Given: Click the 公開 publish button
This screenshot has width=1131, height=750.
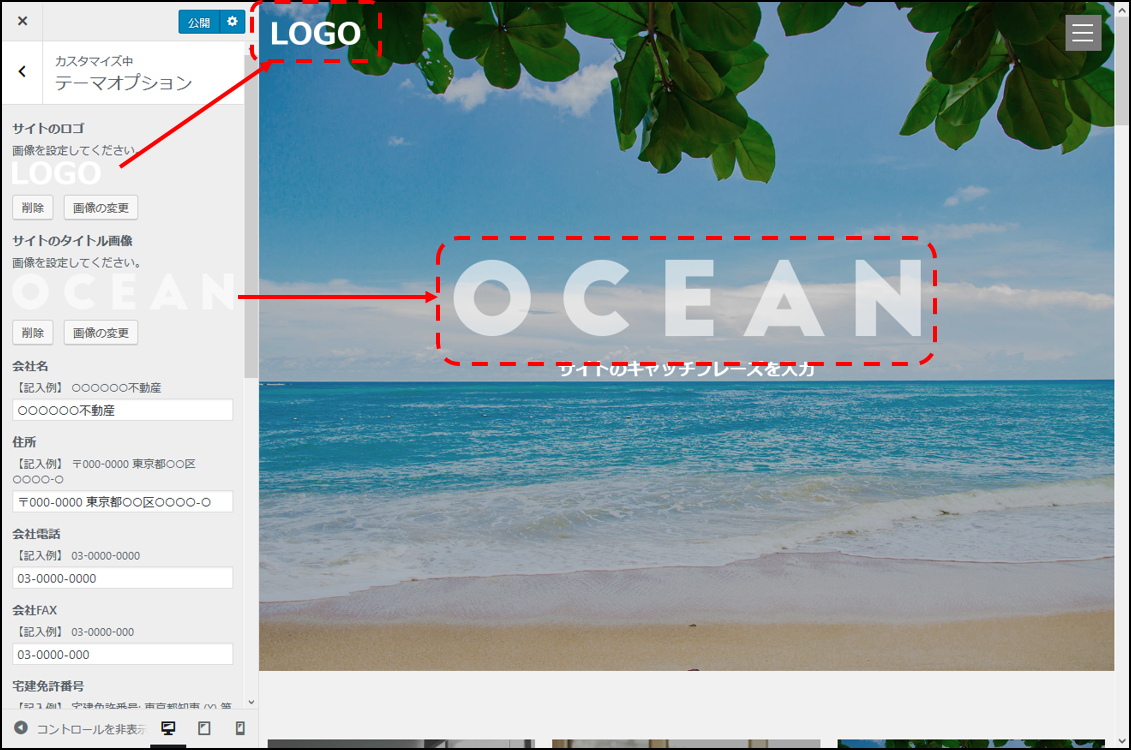Looking at the screenshot, I should point(199,22).
